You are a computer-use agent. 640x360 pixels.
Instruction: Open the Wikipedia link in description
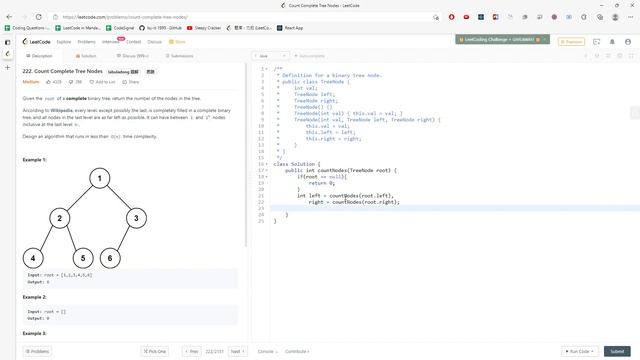62,111
